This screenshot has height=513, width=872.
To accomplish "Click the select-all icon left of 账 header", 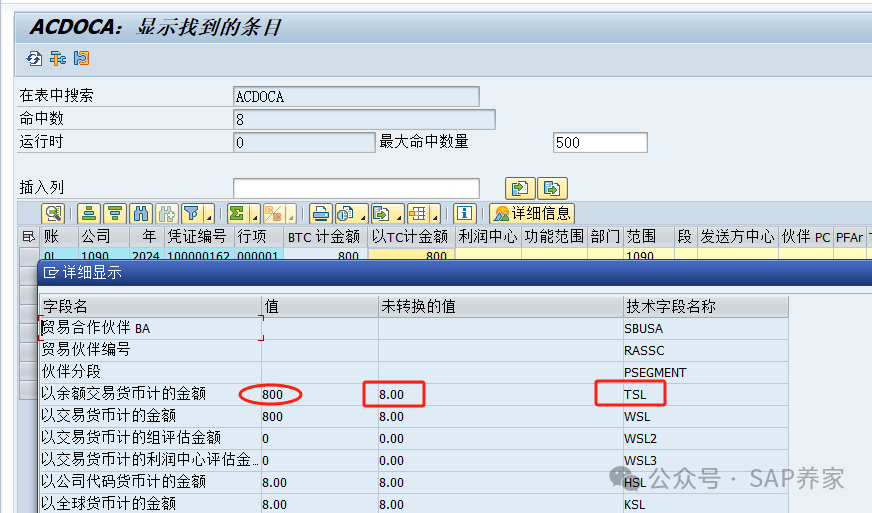I will [x=28, y=237].
